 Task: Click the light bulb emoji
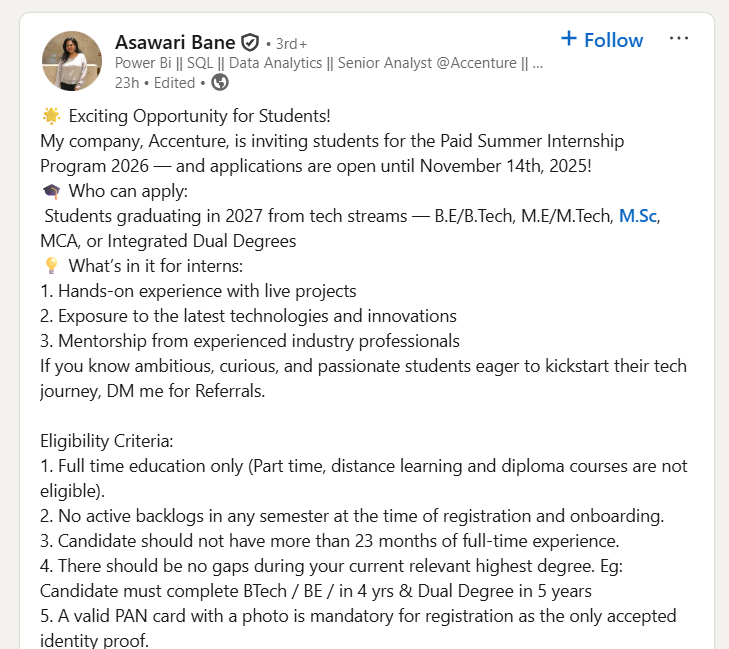tap(51, 266)
